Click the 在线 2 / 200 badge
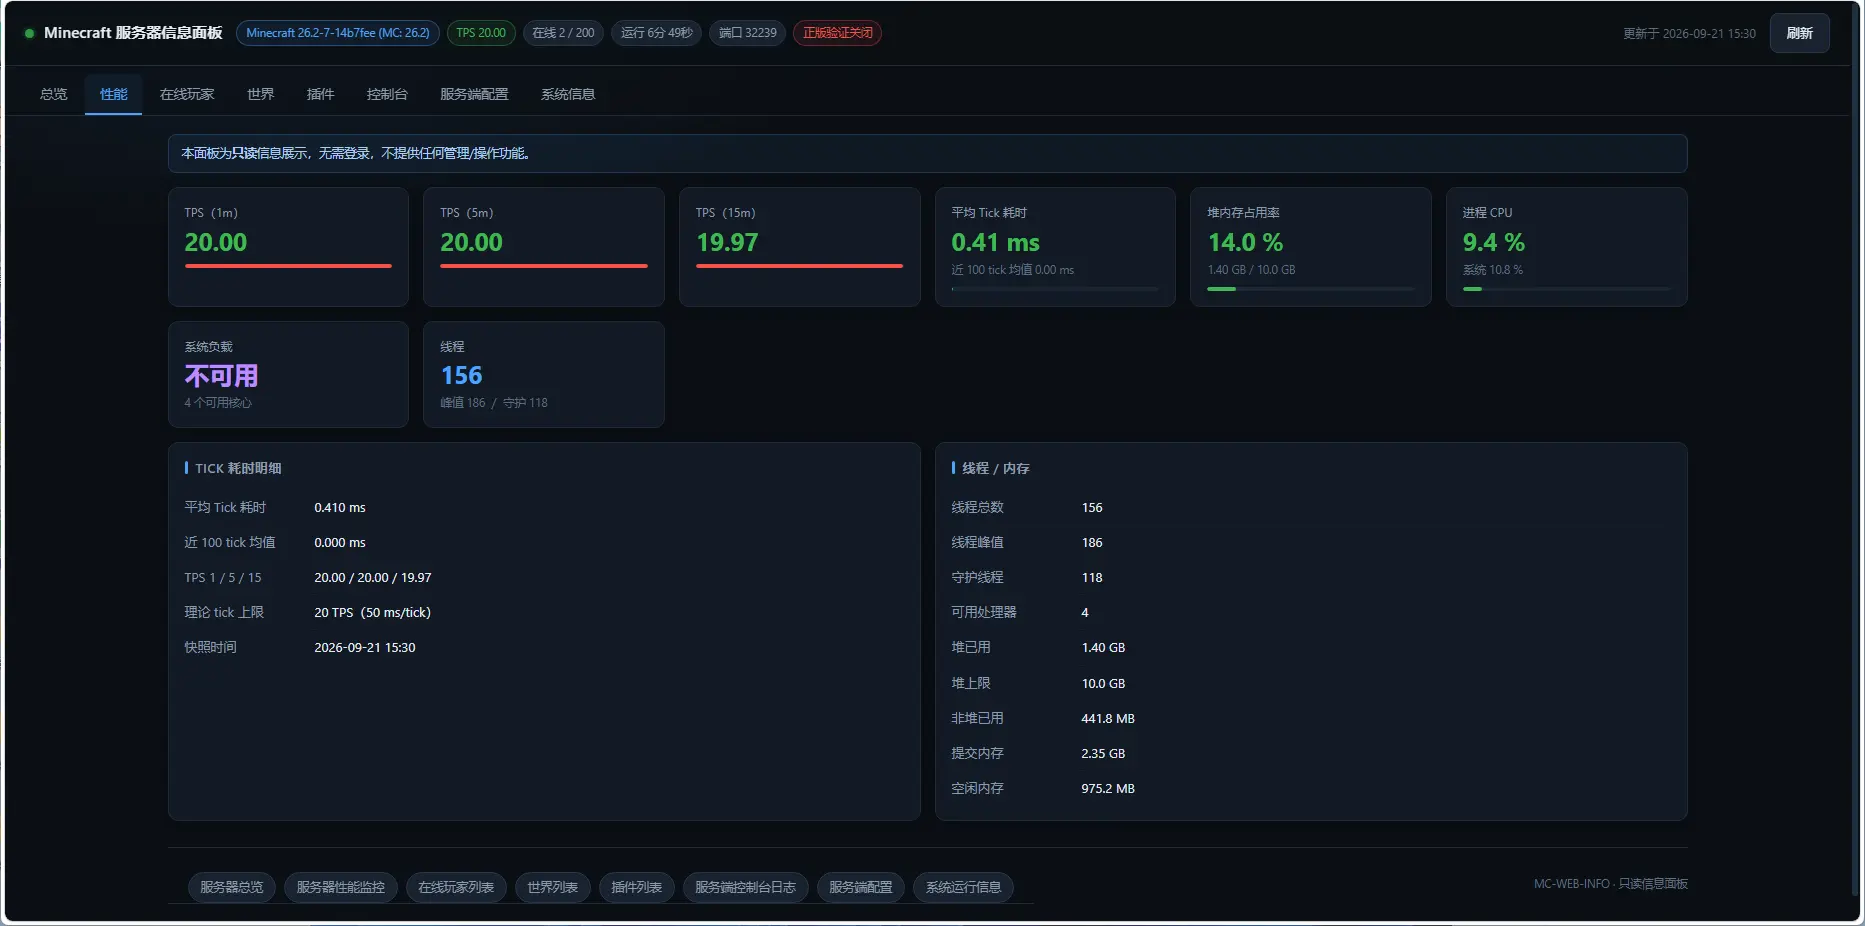Image resolution: width=1865 pixels, height=926 pixels. tap(563, 33)
